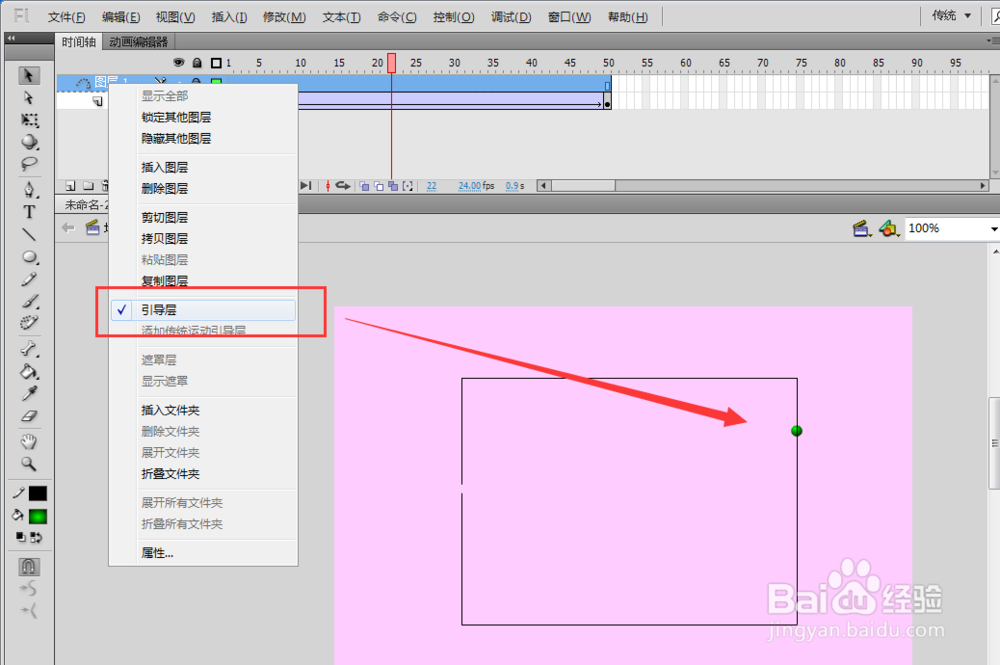Viewport: 1000px width, 665px height.
Task: Open the 文件(F) menu
Action: point(66,17)
